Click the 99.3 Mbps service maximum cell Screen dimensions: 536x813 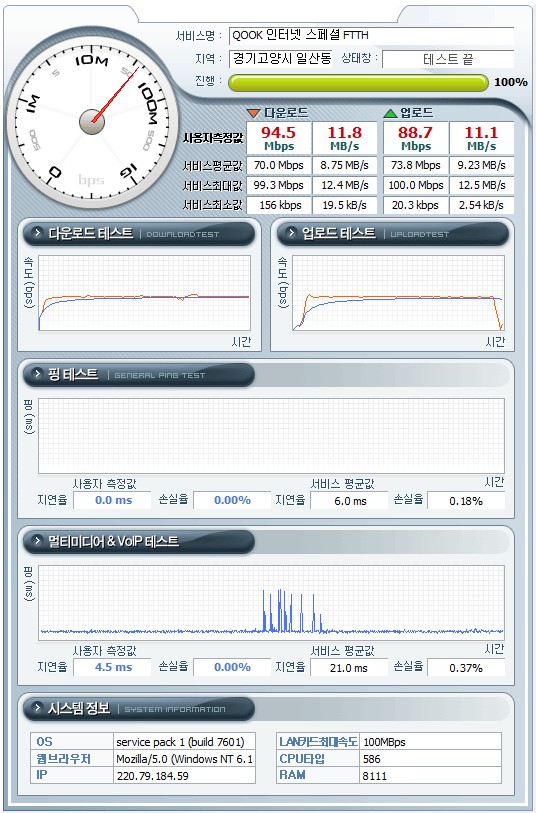click(279, 185)
